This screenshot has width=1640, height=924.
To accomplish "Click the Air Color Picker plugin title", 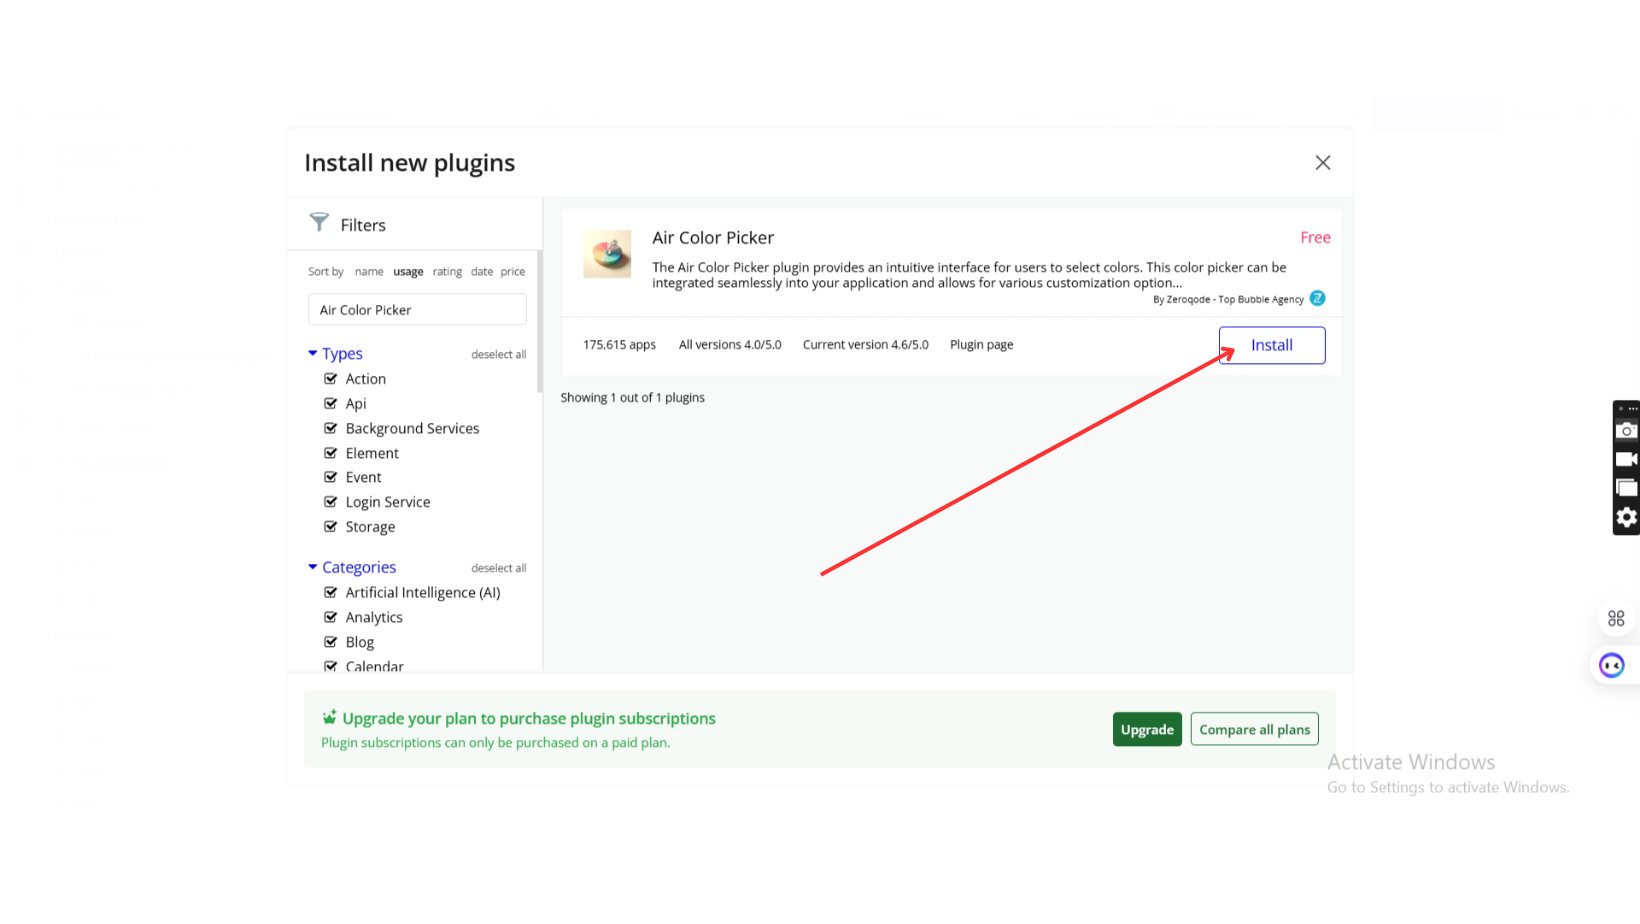I will [x=713, y=238].
